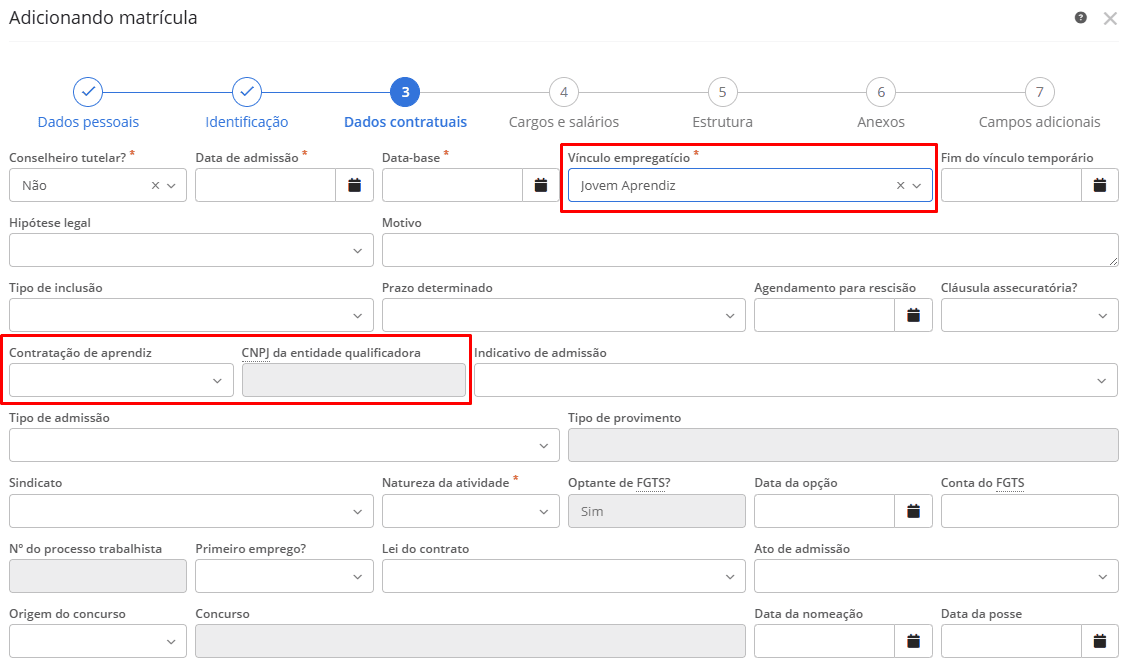1128x668 pixels.
Task: Open calendar for Data da opção
Action: [x=913, y=511]
